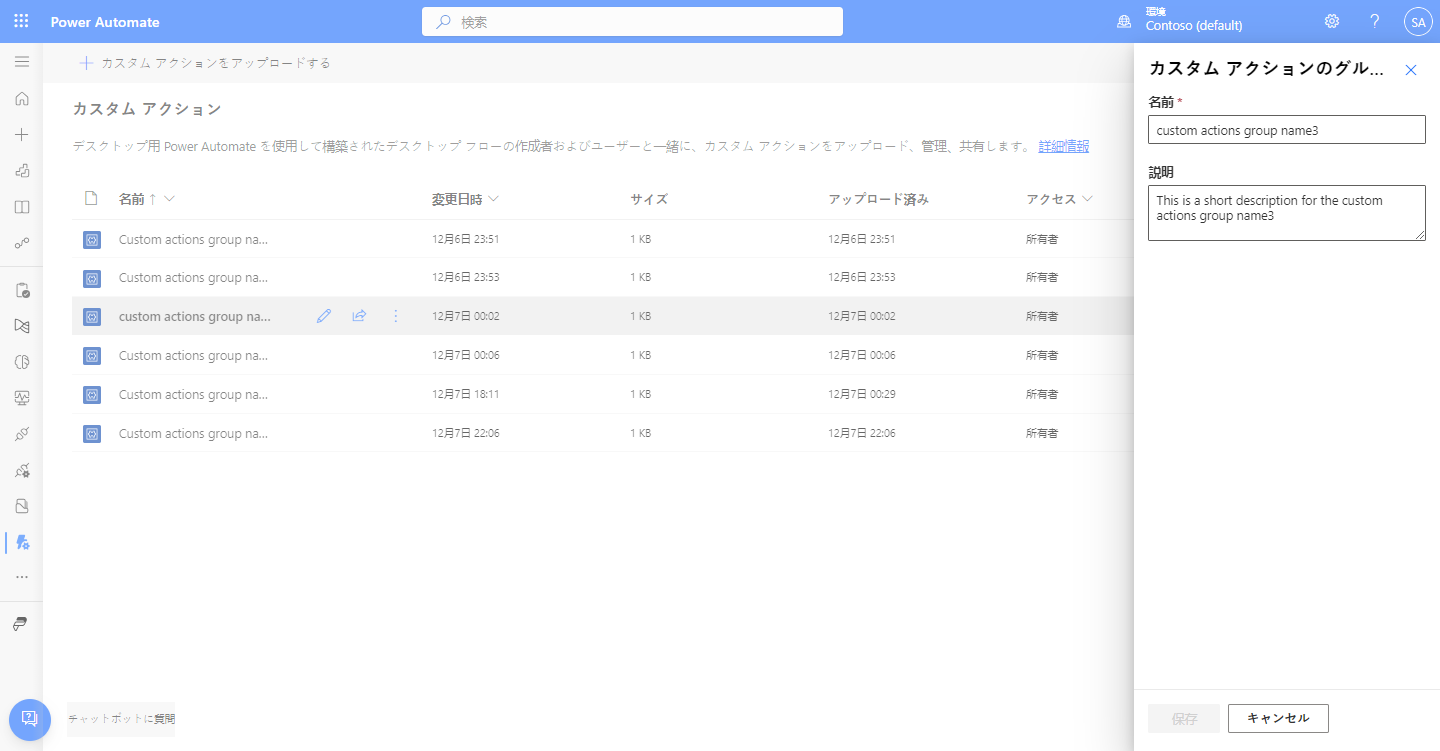The width and height of the screenshot is (1440, 751).
Task: Click the カスタム アクション page heading
Action: click(147, 108)
